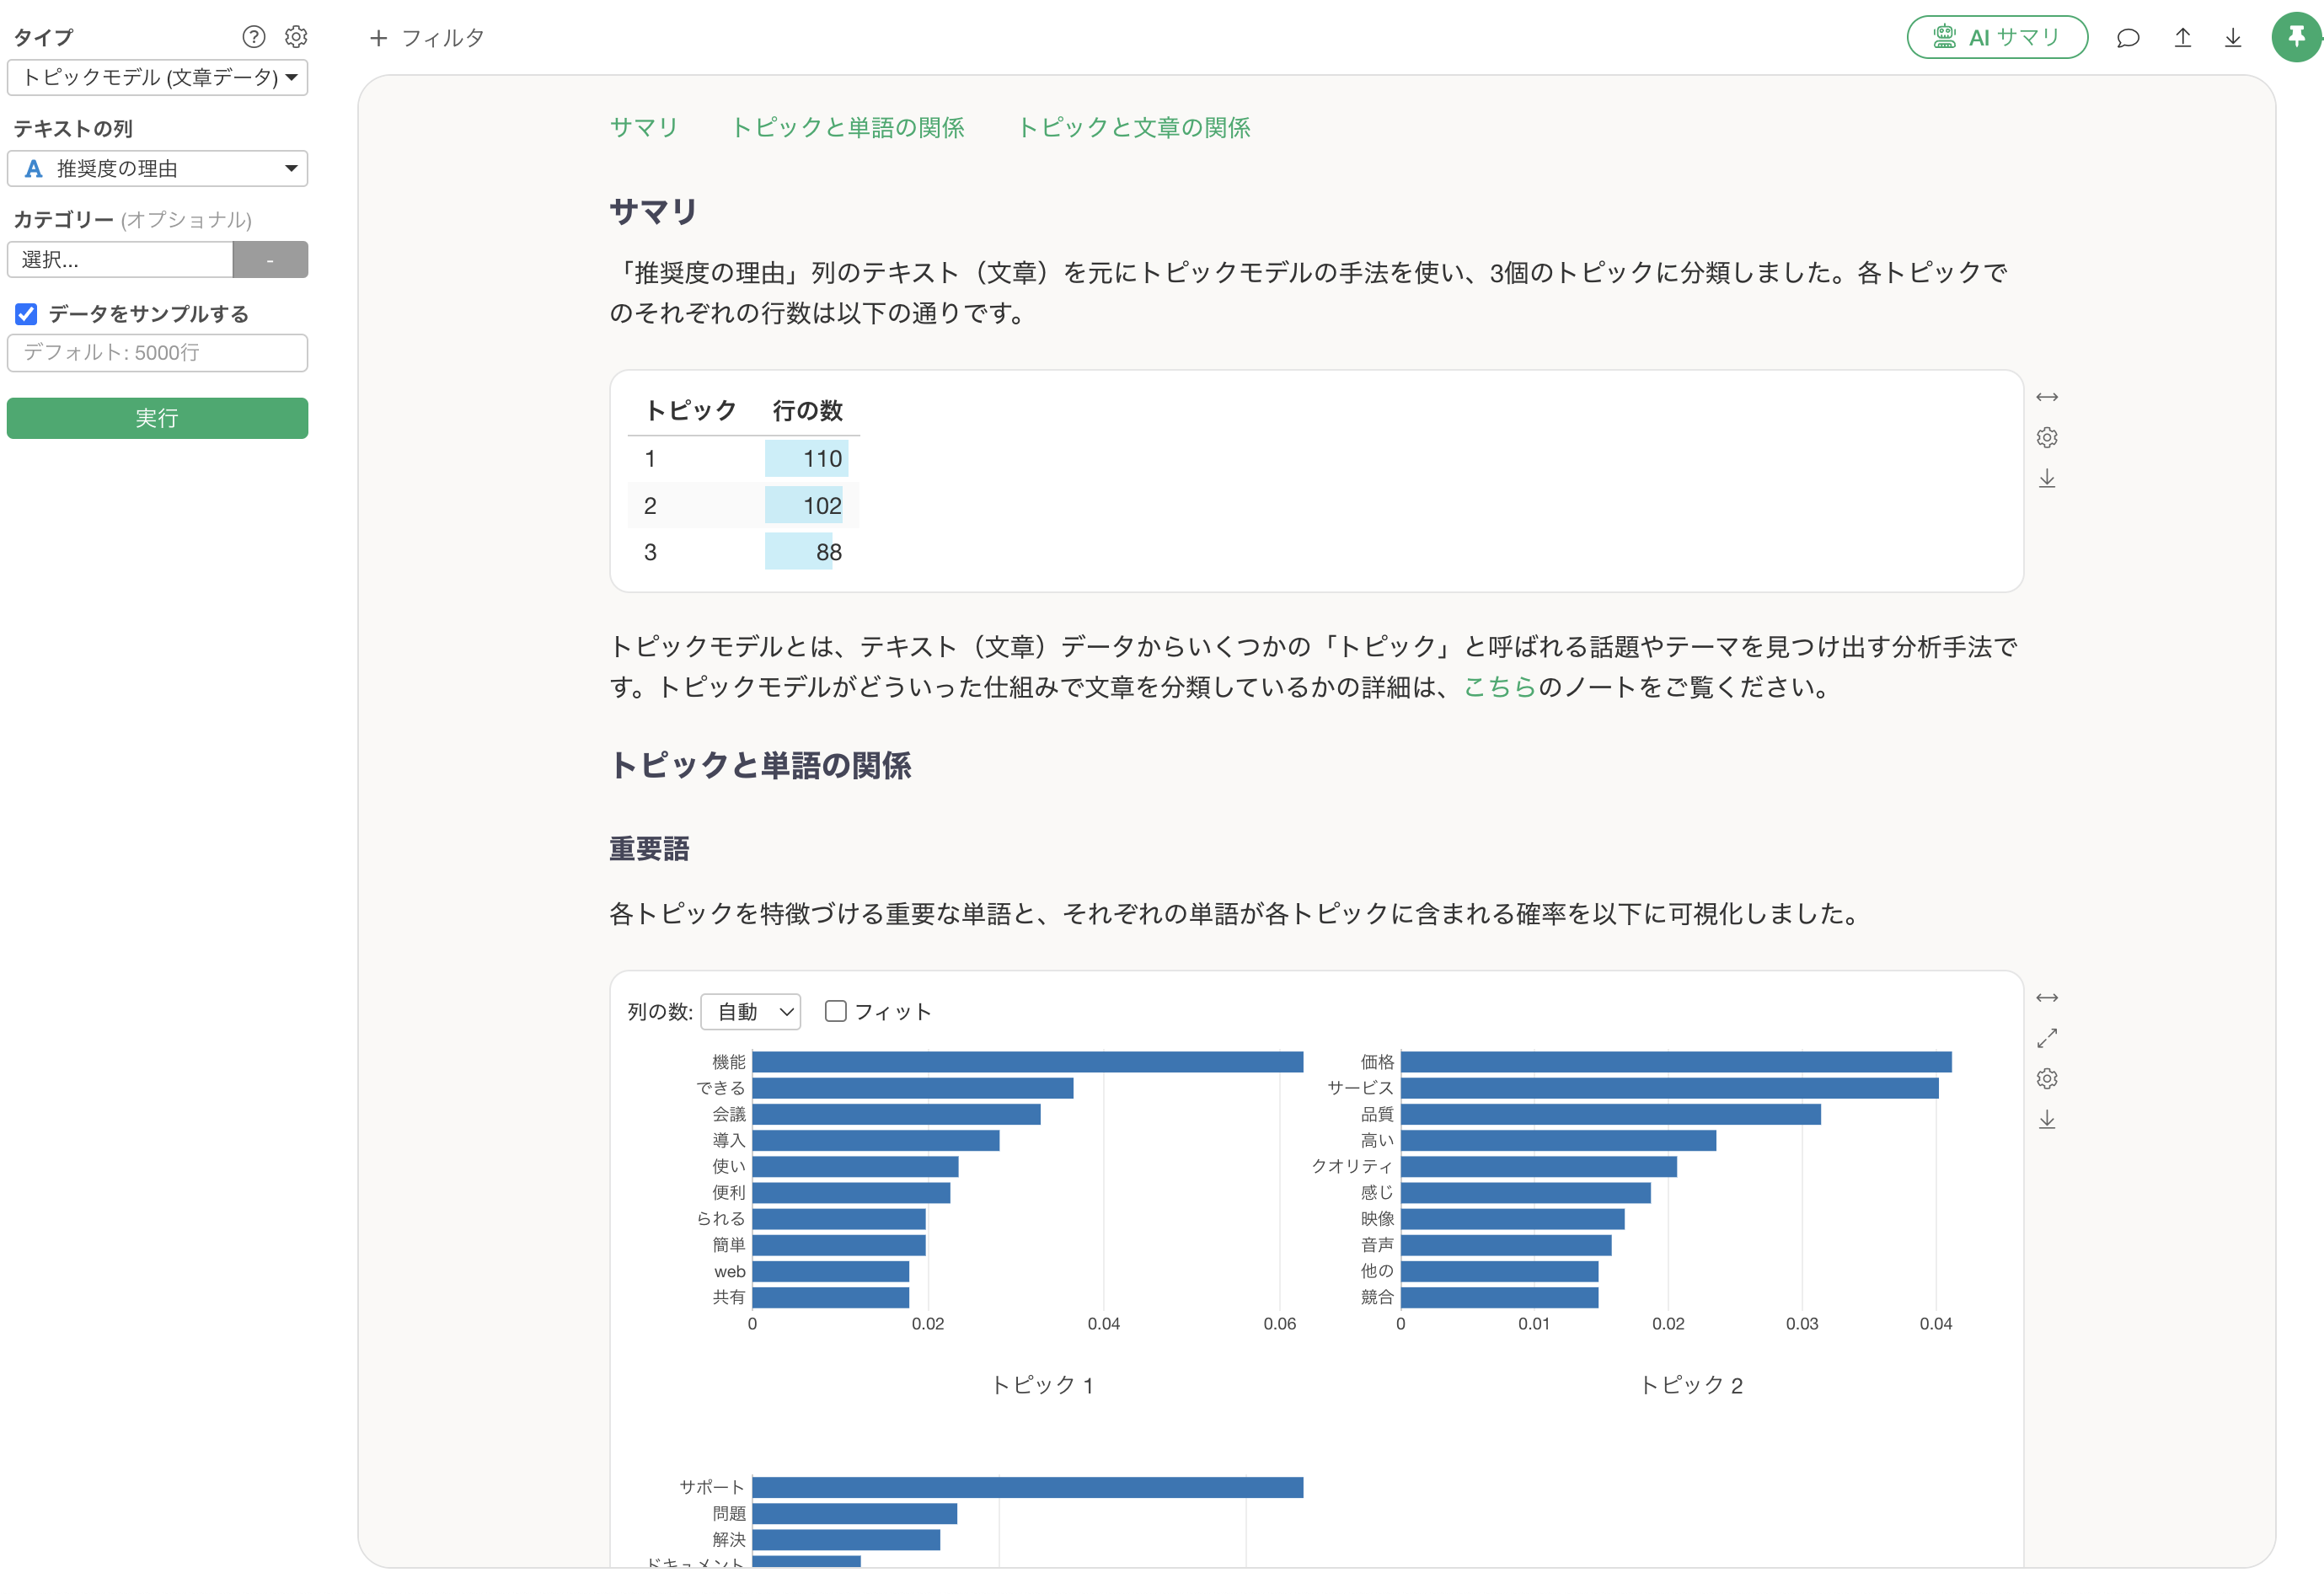Viewport: 2324px width, 1594px height.
Task: Maximize the 重要語 chart with diagonal arrows
Action: pyautogui.click(x=2047, y=1038)
